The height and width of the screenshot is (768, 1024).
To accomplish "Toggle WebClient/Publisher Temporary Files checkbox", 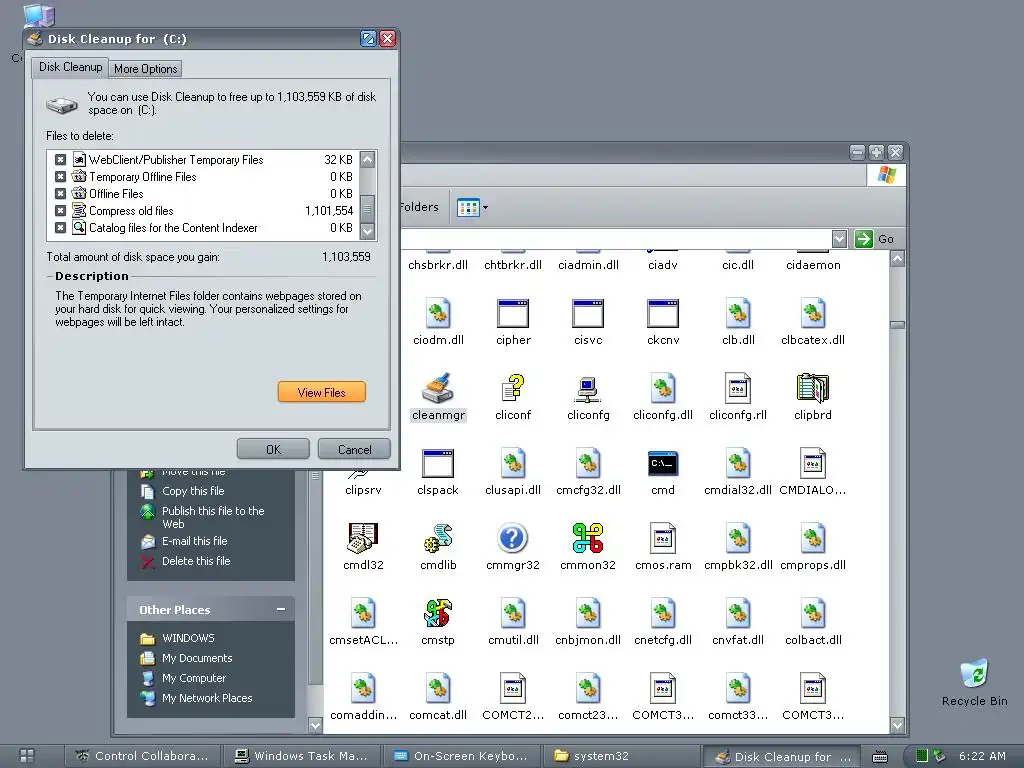I will [x=61, y=159].
